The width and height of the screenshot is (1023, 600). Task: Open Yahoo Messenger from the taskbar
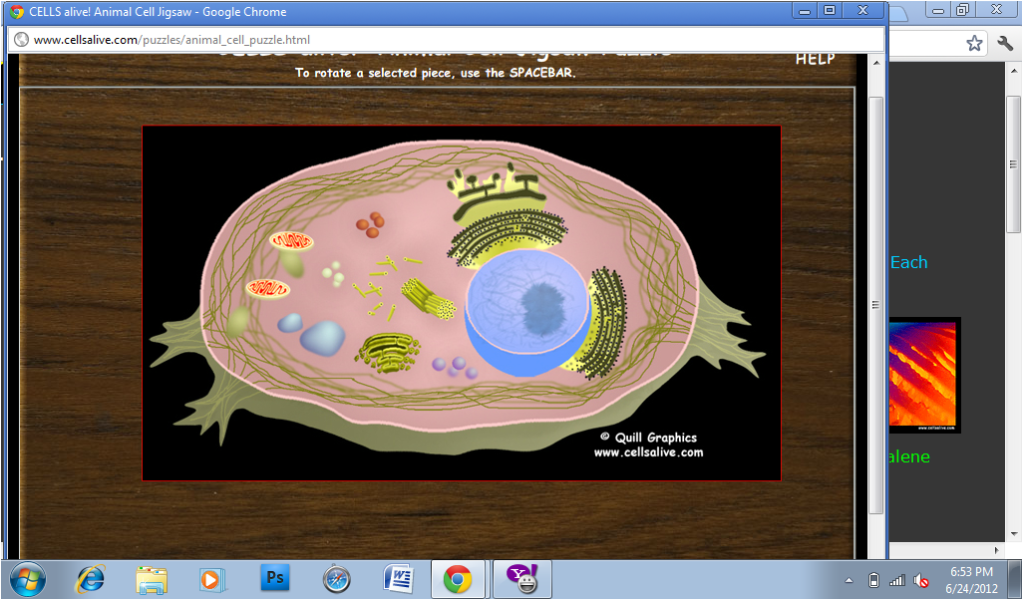click(521, 579)
